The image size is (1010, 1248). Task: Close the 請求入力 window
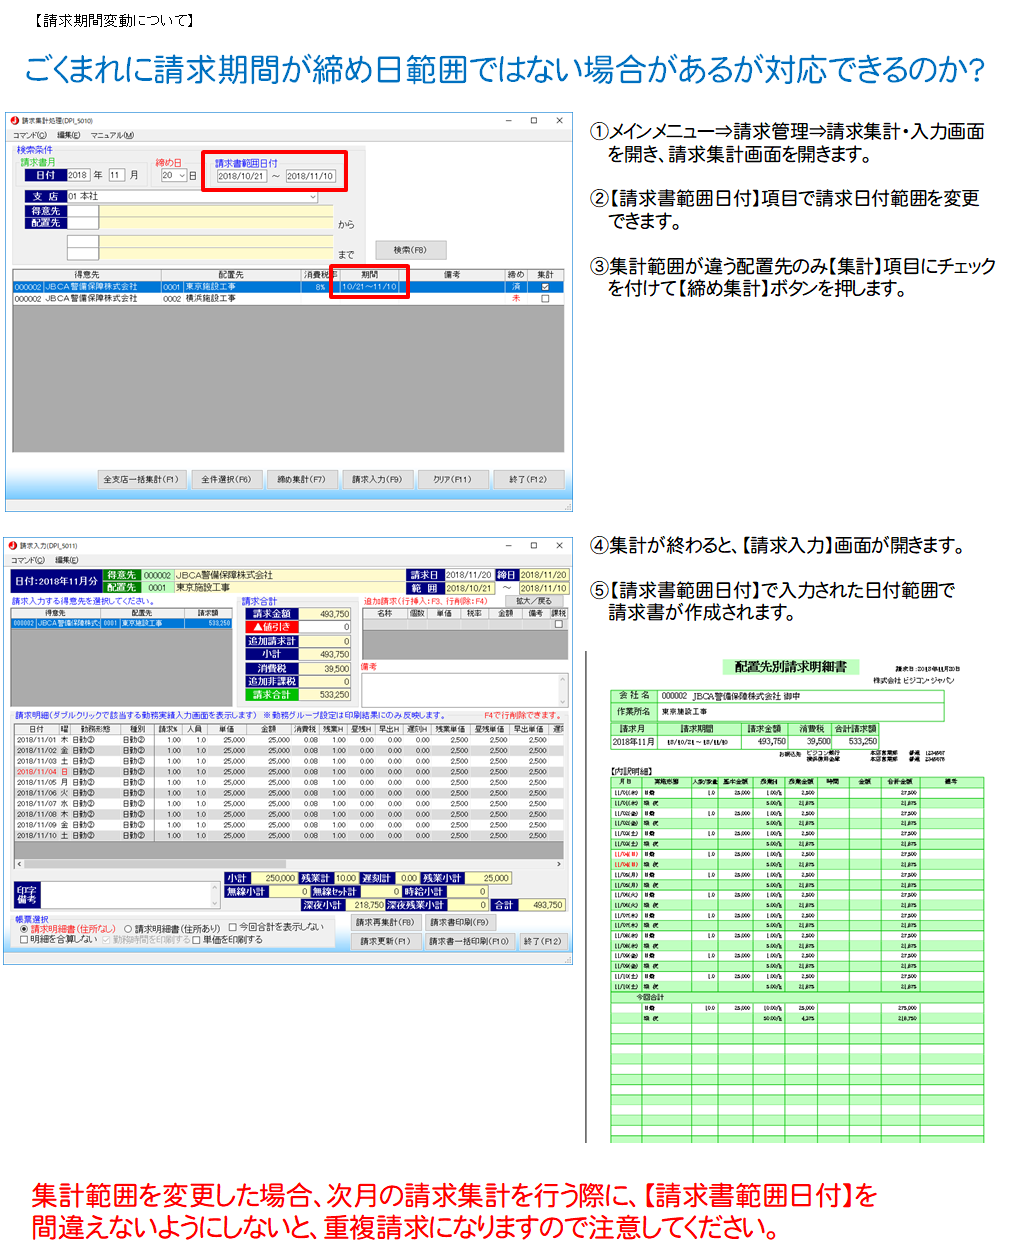[x=559, y=546]
